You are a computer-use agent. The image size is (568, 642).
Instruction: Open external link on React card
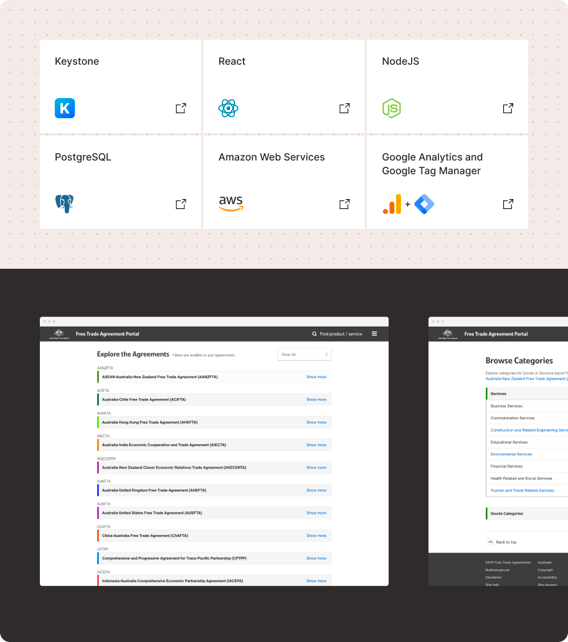344,108
